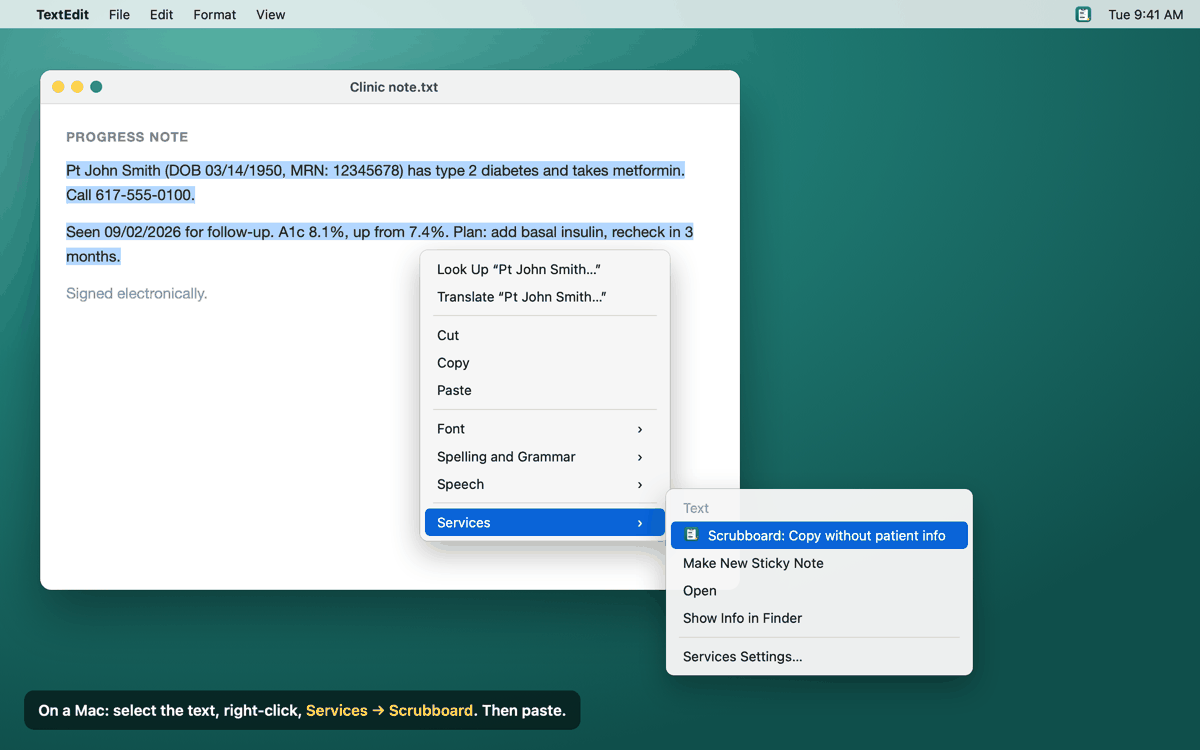Click the Clinic note.txt window title
This screenshot has width=1200, height=750.
394,87
